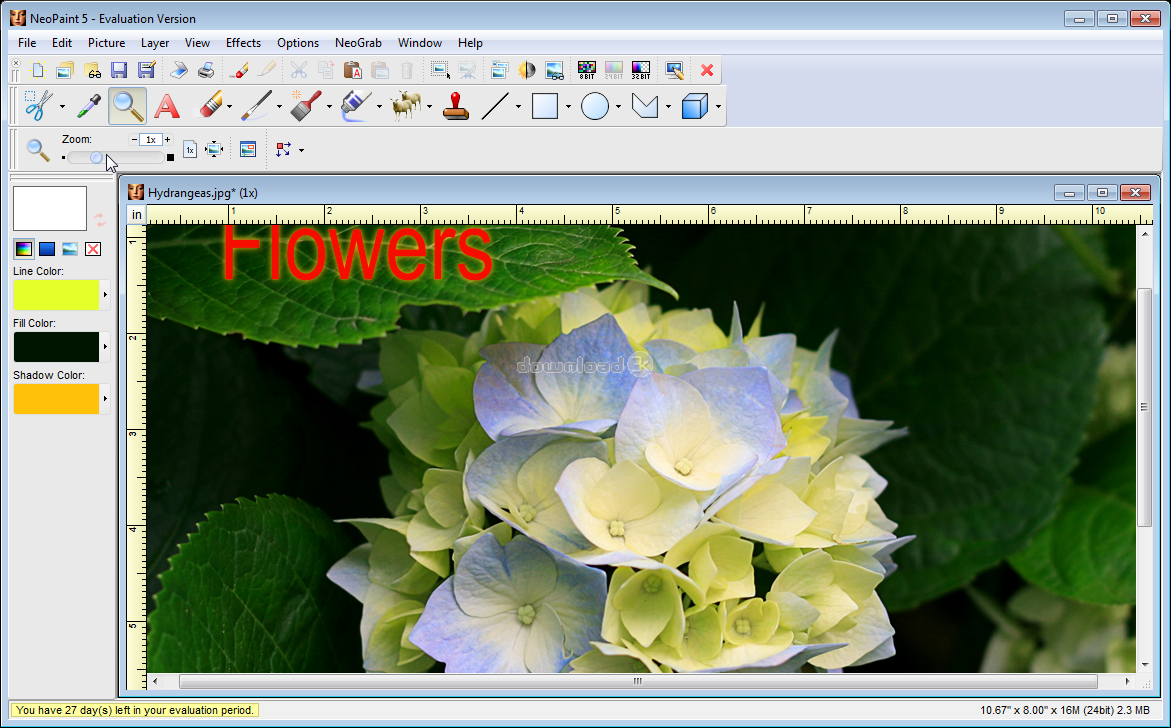
Task: Click the 'in' ruler units button
Action: 136,215
